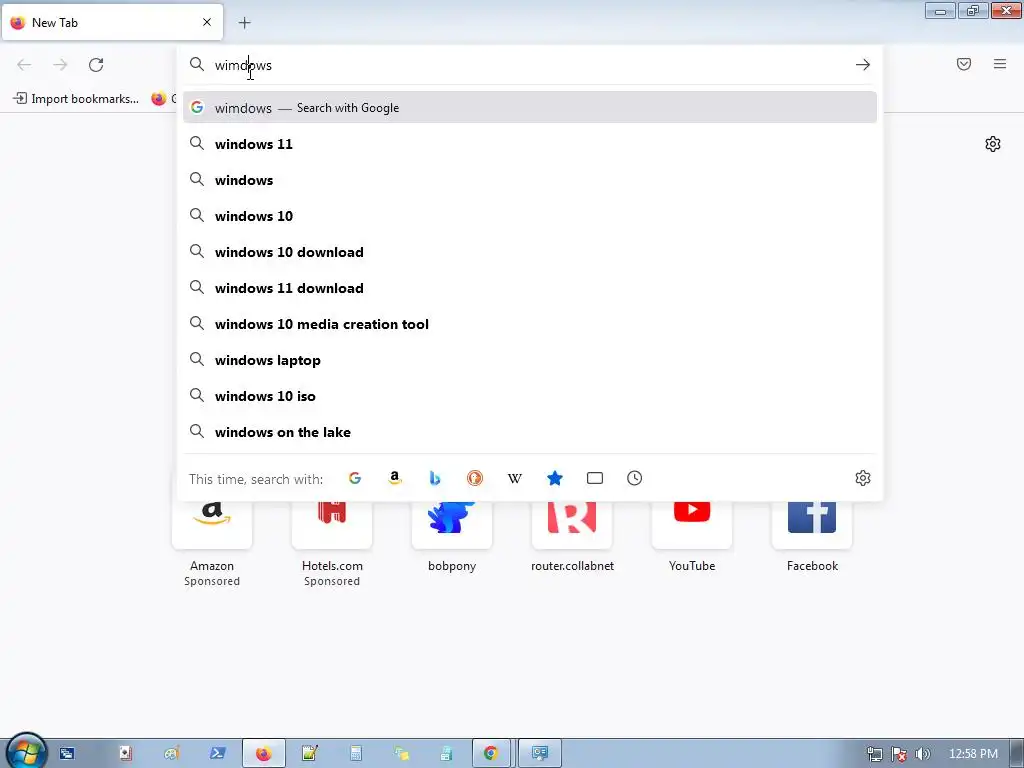Select 'windows 10 iso' suggestion
This screenshot has height=768, width=1024.
[x=530, y=396]
